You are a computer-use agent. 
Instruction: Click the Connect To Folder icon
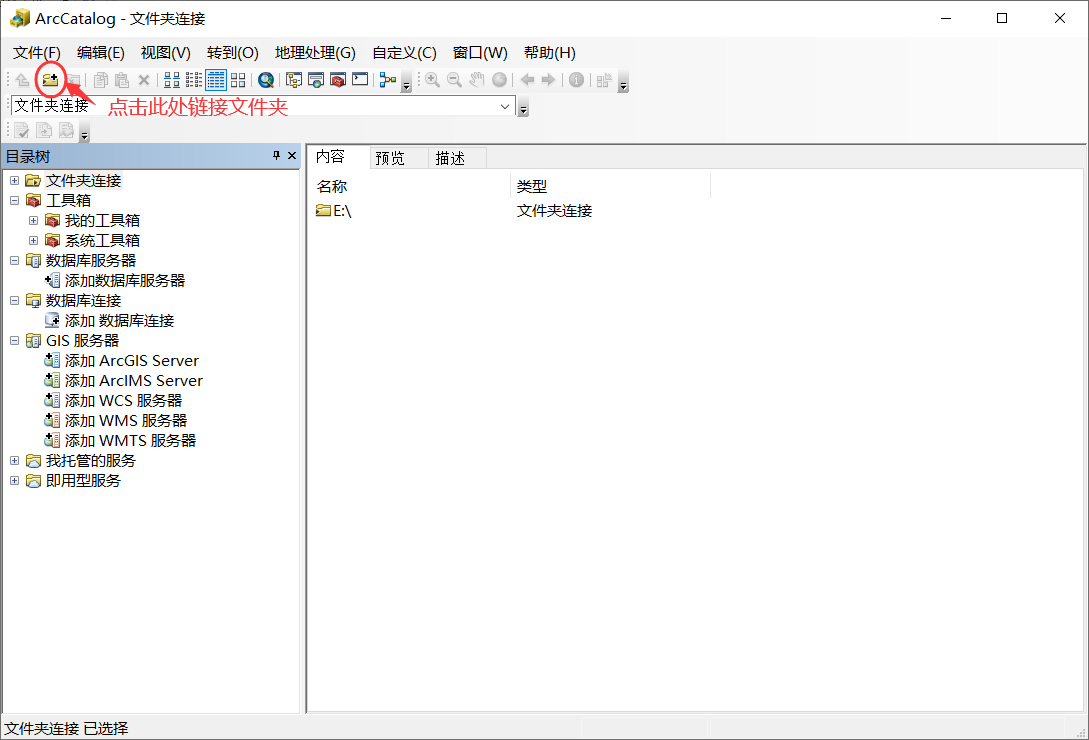[x=50, y=80]
